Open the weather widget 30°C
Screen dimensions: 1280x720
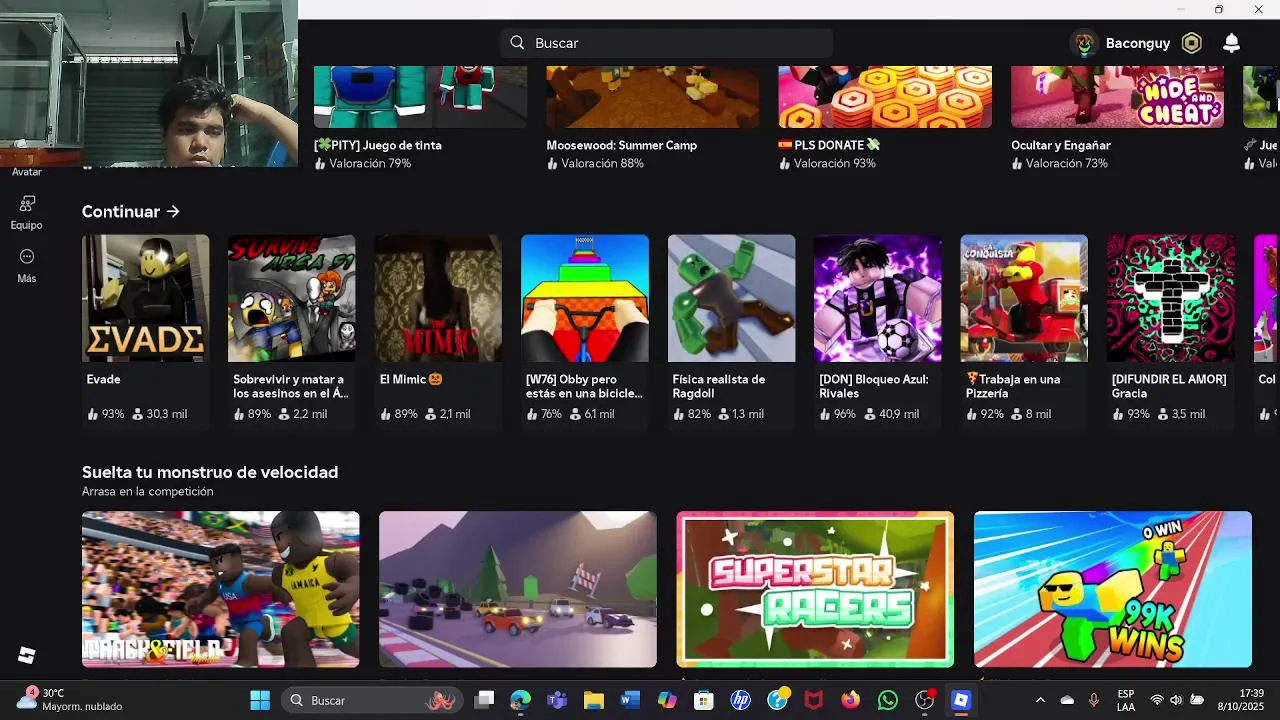[70, 700]
